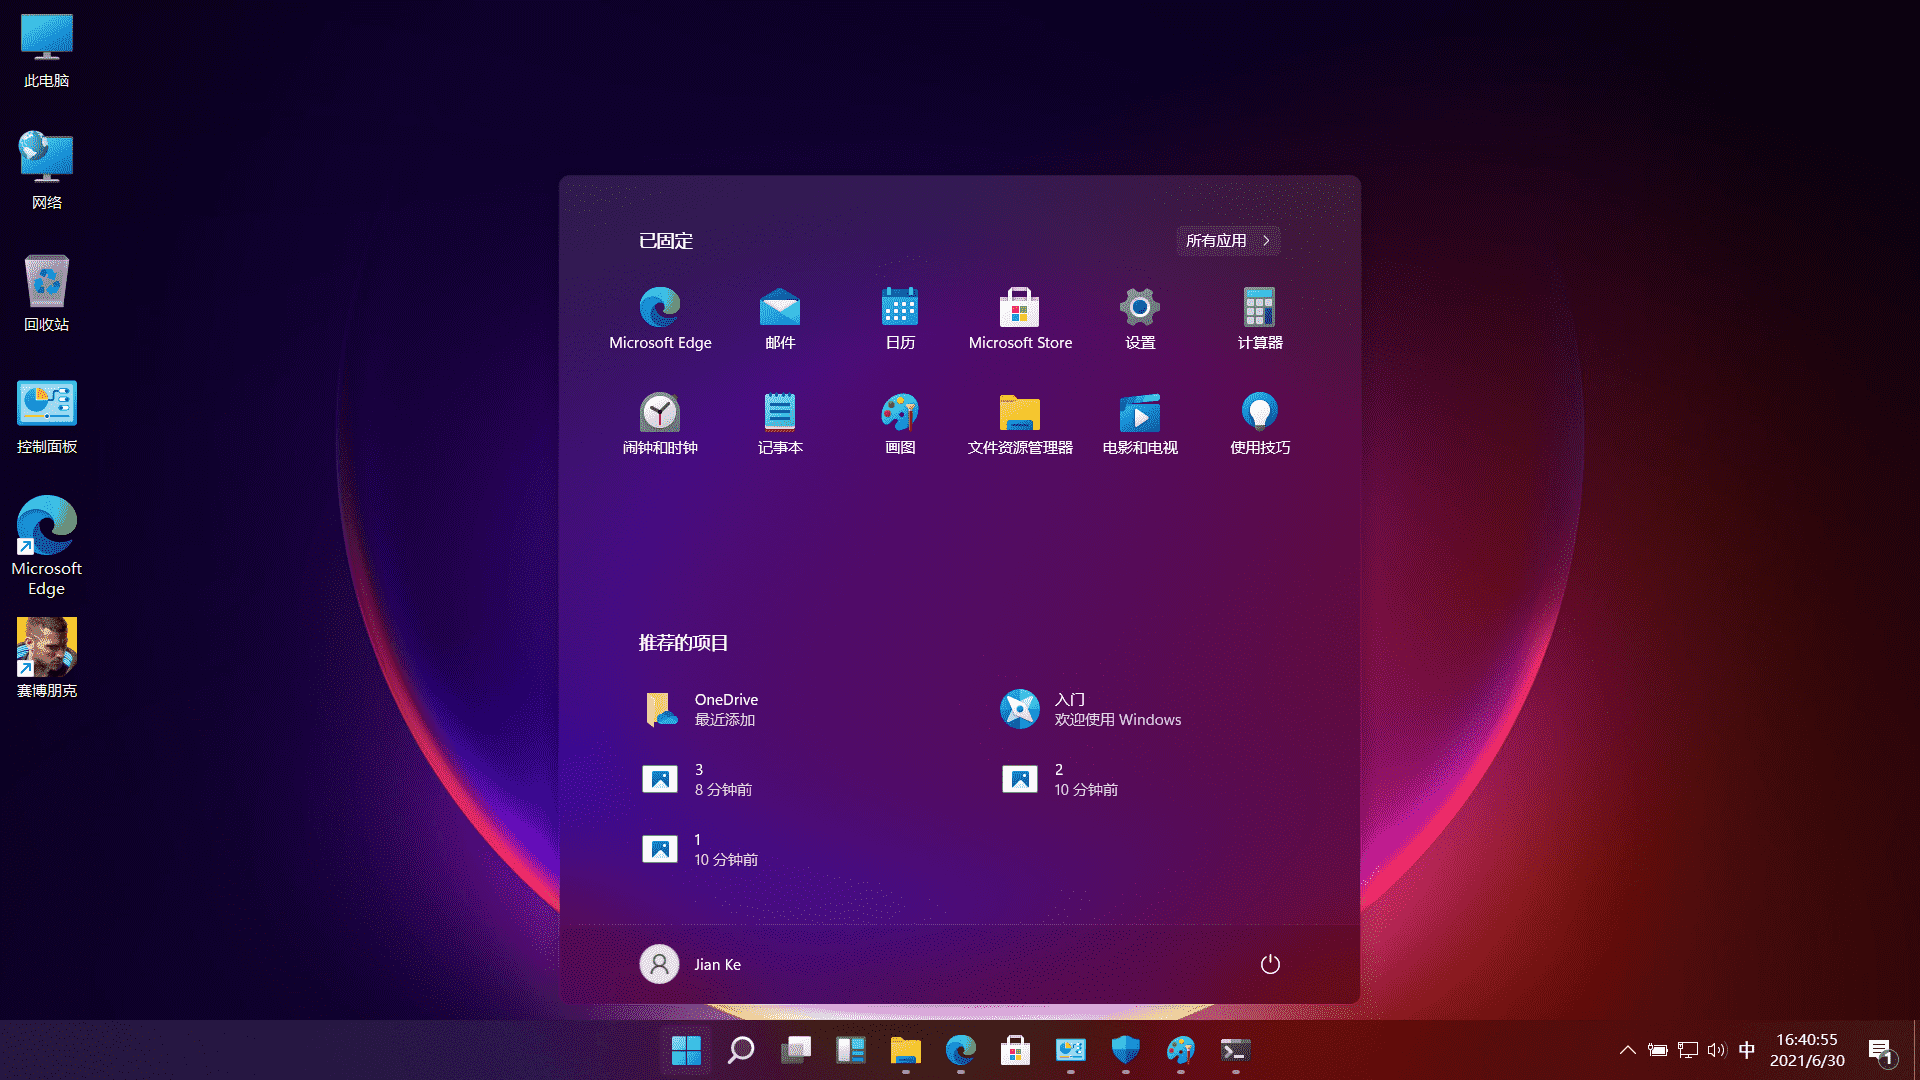Select 控制面板 desktop icon
This screenshot has width=1920, height=1080.
click(47, 417)
